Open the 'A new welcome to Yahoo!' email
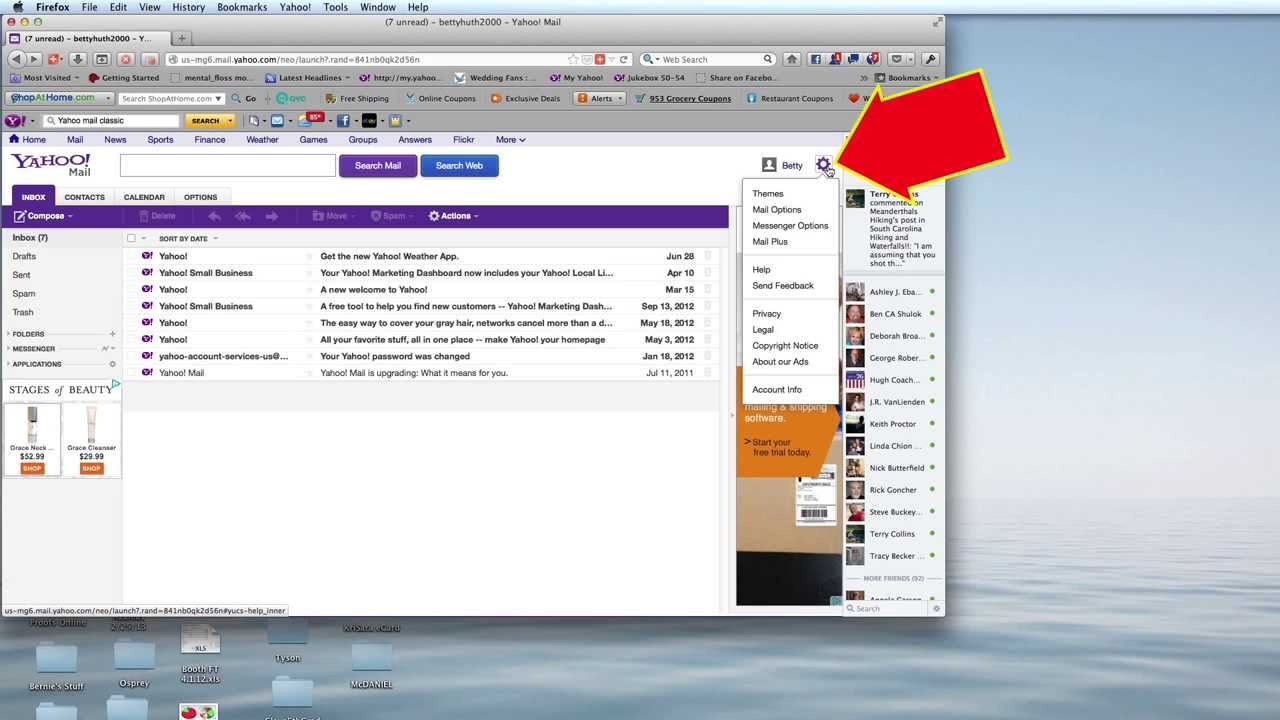 373,290
